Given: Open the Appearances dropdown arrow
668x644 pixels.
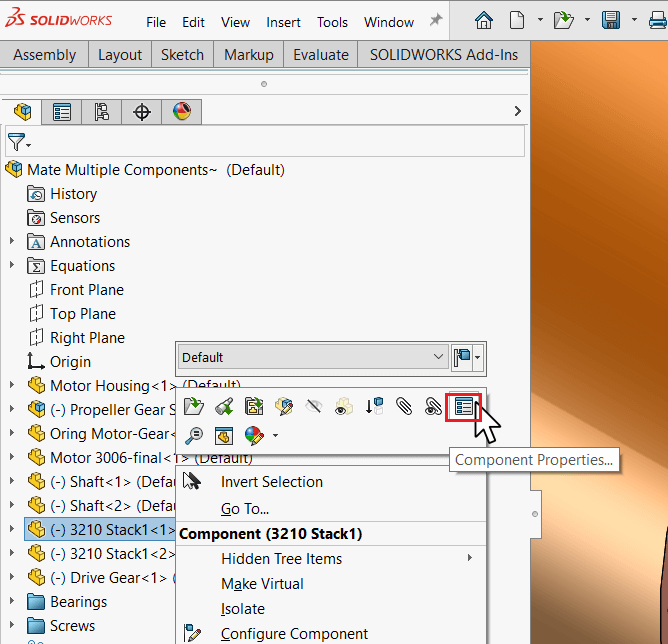Looking at the screenshot, I should point(276,435).
